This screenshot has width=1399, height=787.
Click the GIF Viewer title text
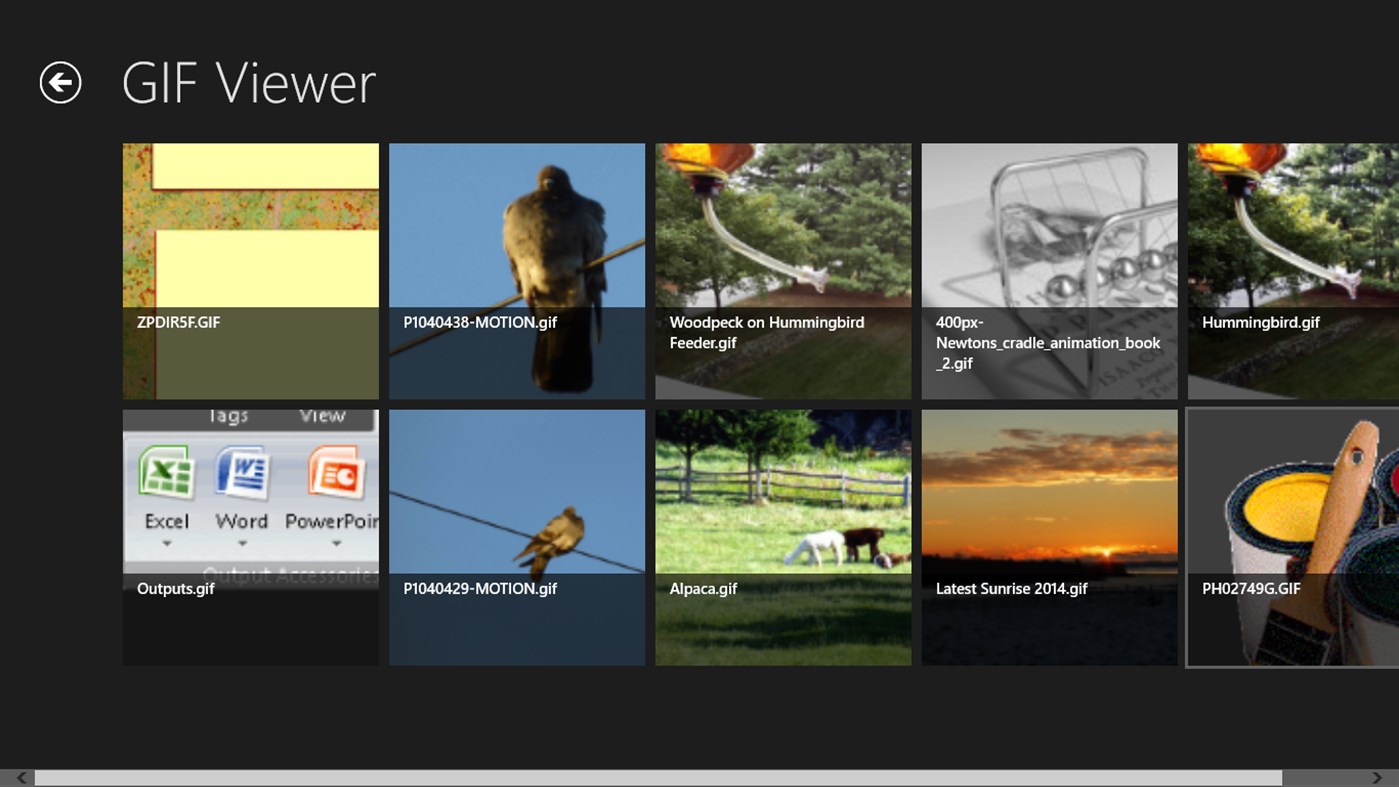pos(248,83)
